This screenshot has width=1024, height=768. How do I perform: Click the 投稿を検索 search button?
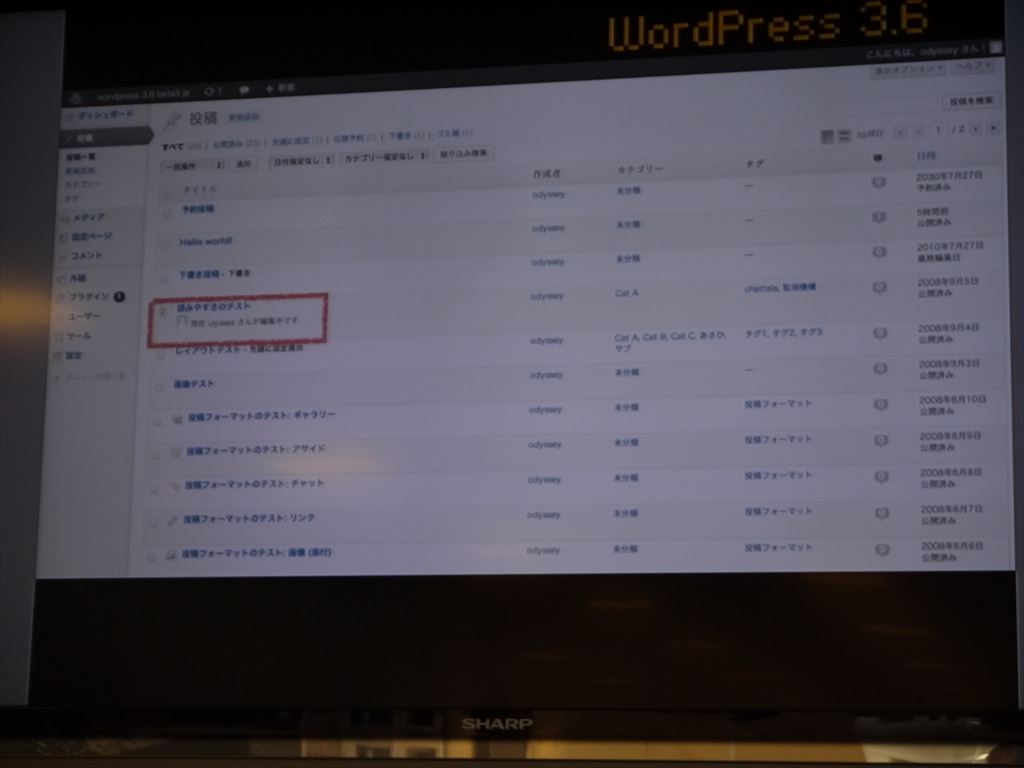click(x=971, y=101)
